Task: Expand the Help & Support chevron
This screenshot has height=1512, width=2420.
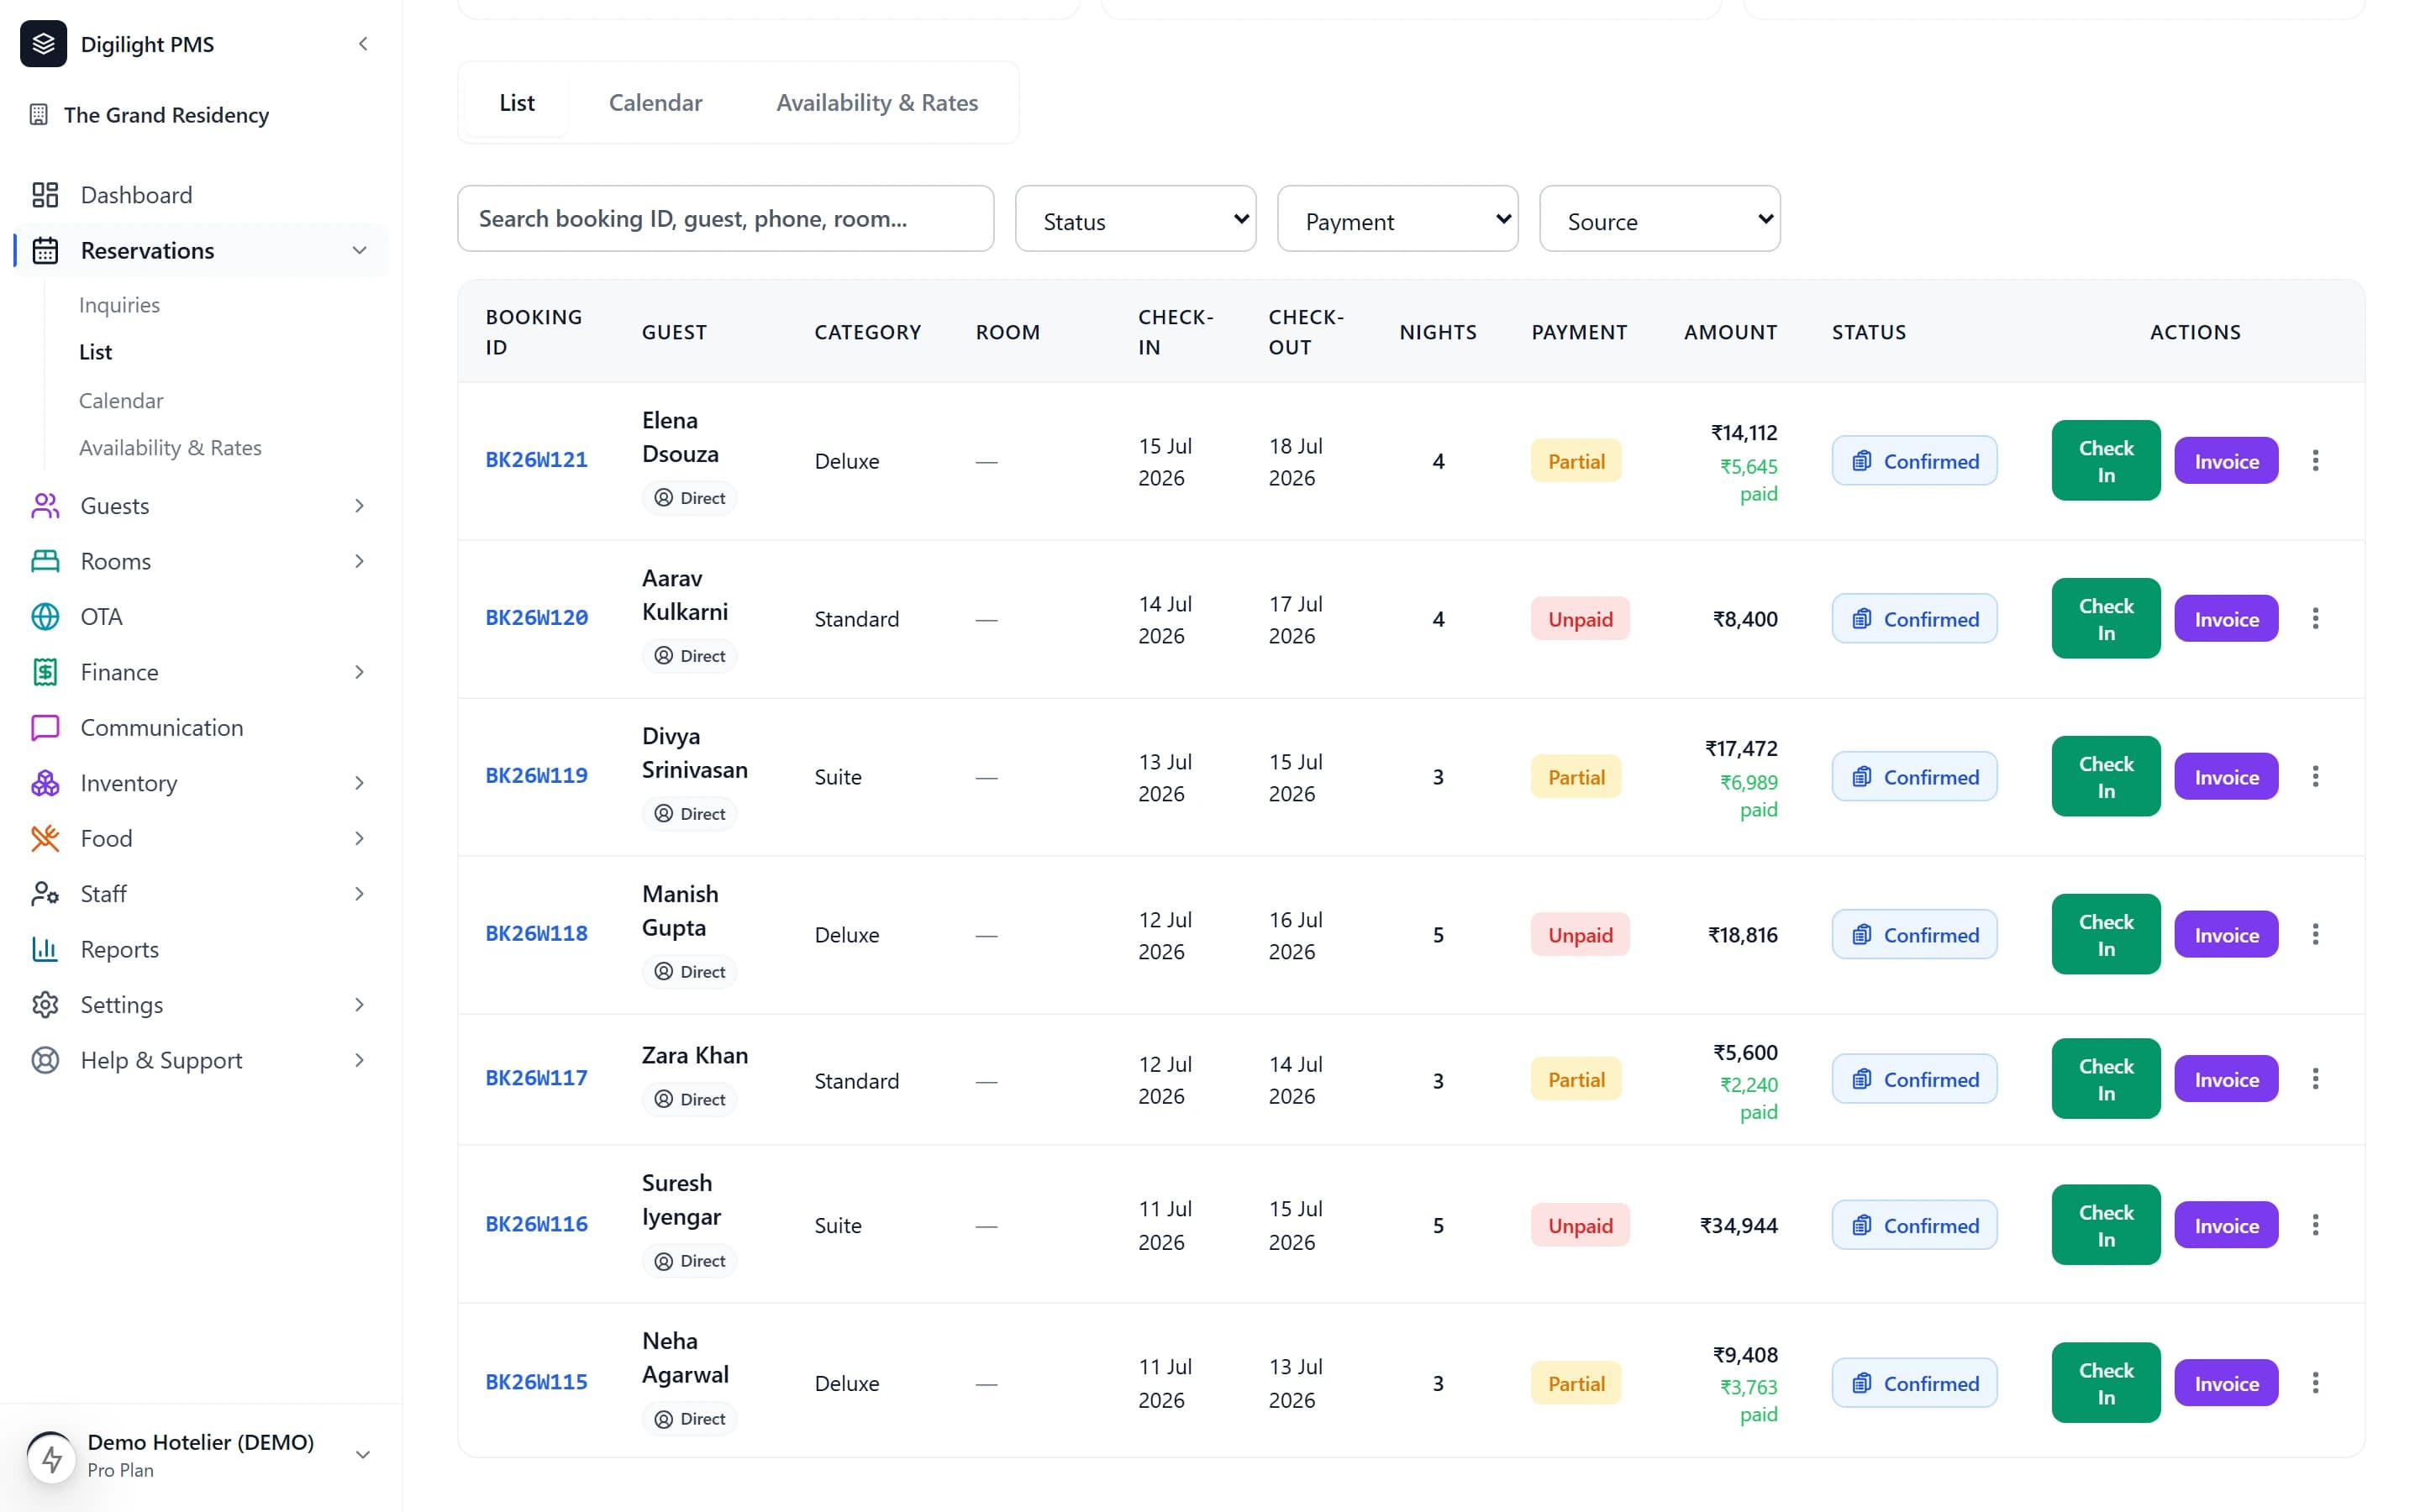Action: (x=359, y=1061)
